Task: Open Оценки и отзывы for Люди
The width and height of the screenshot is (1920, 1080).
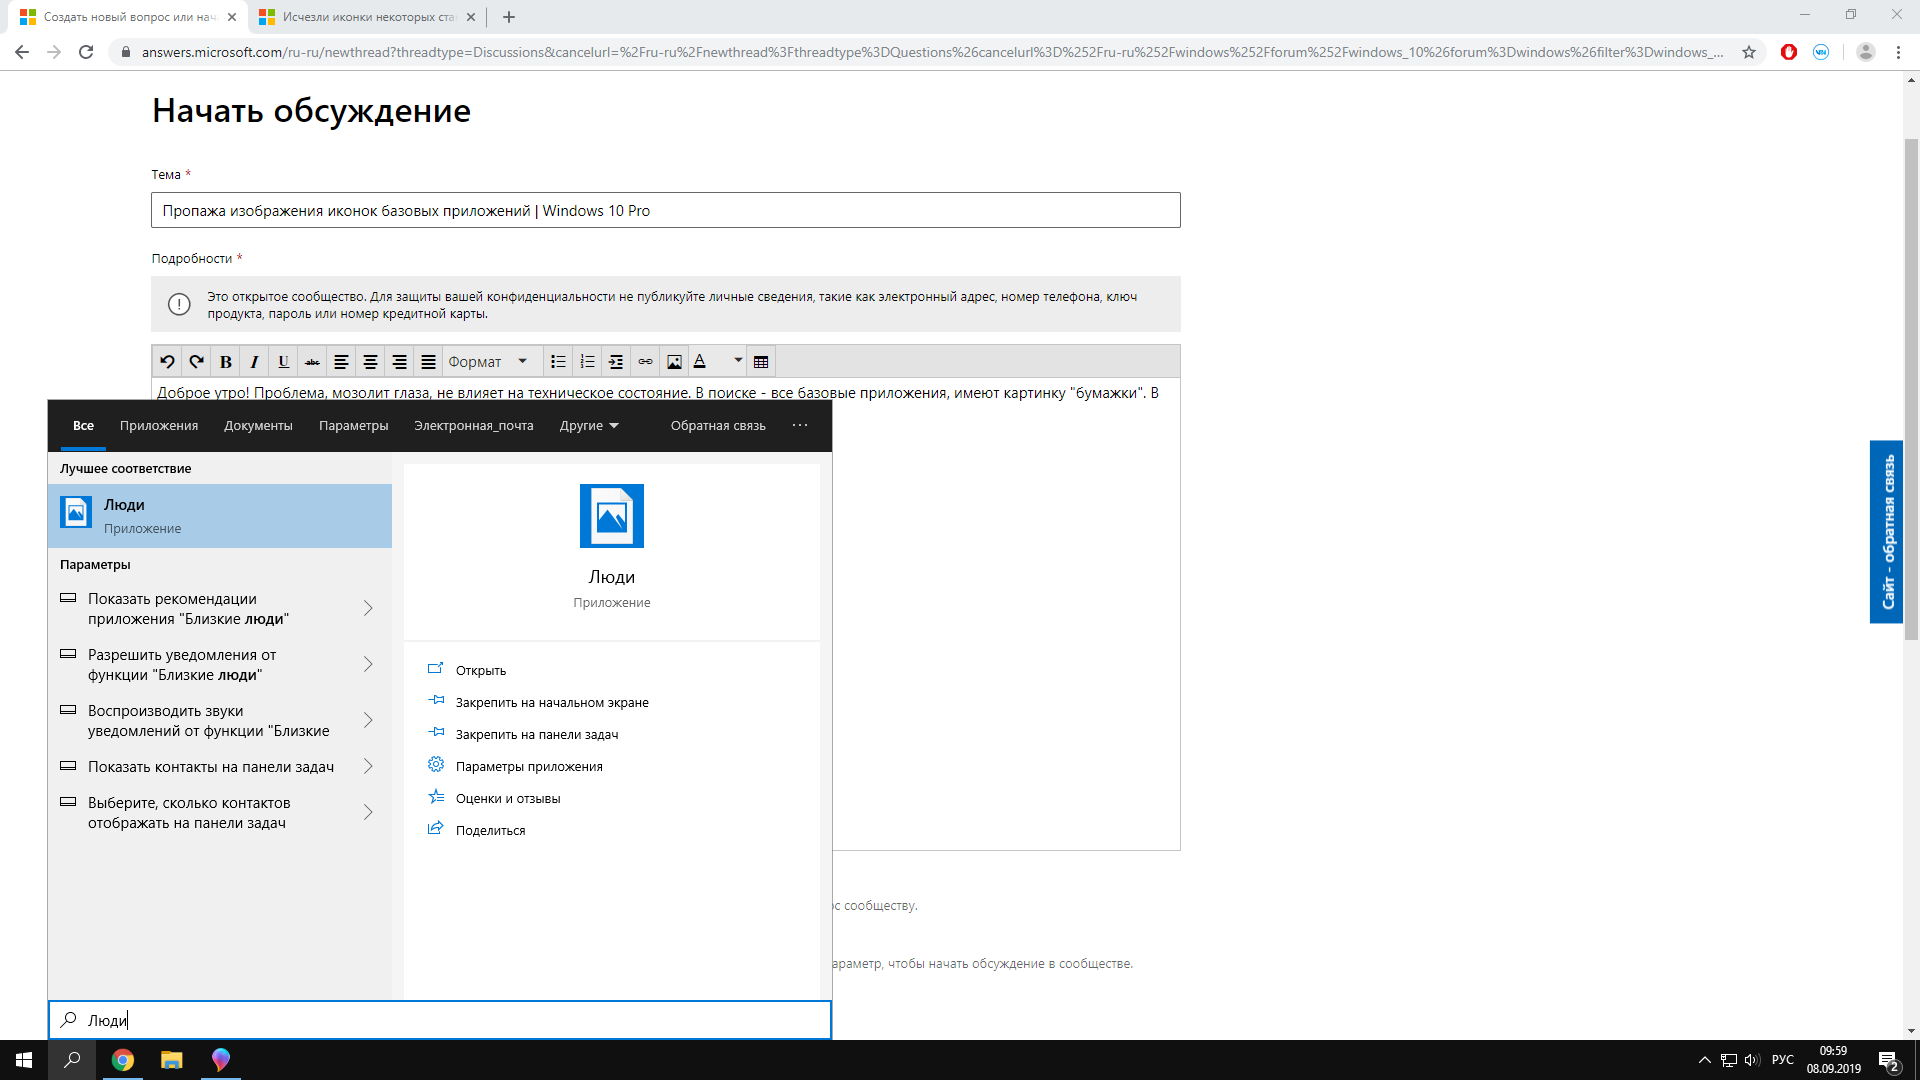Action: pos(508,798)
